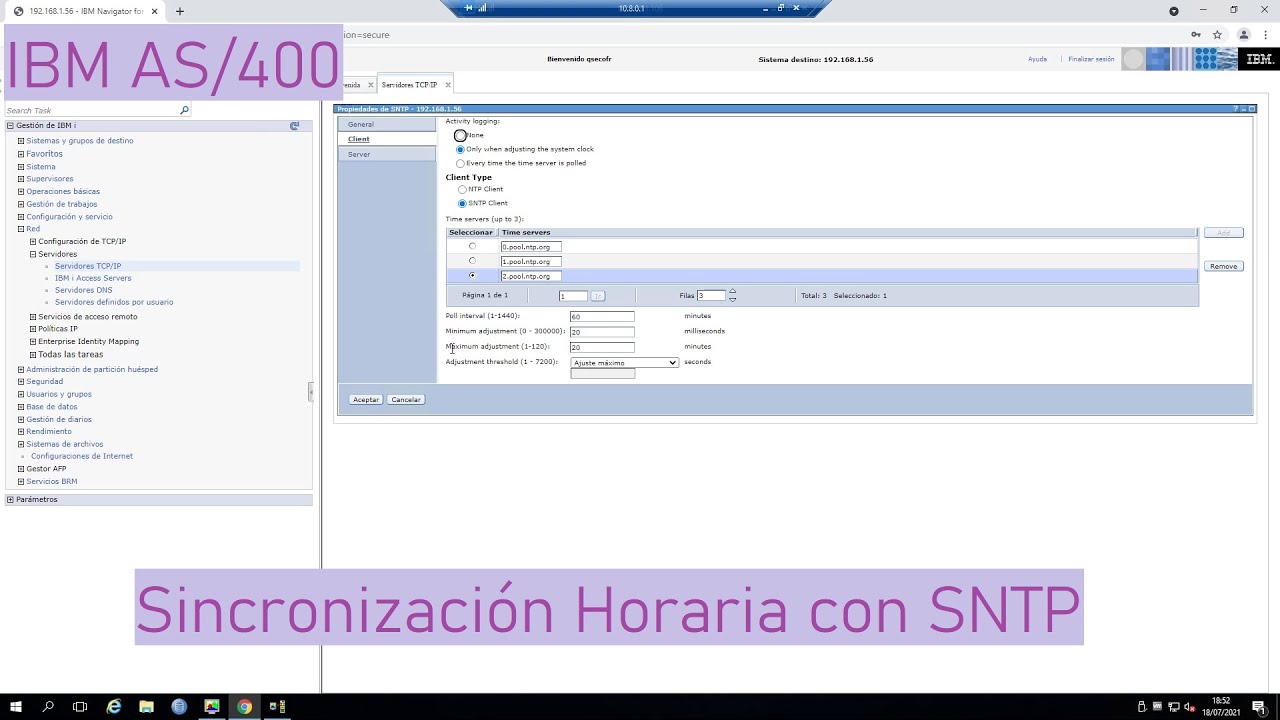Open the Chrome three-dot menu

pos(1267,34)
